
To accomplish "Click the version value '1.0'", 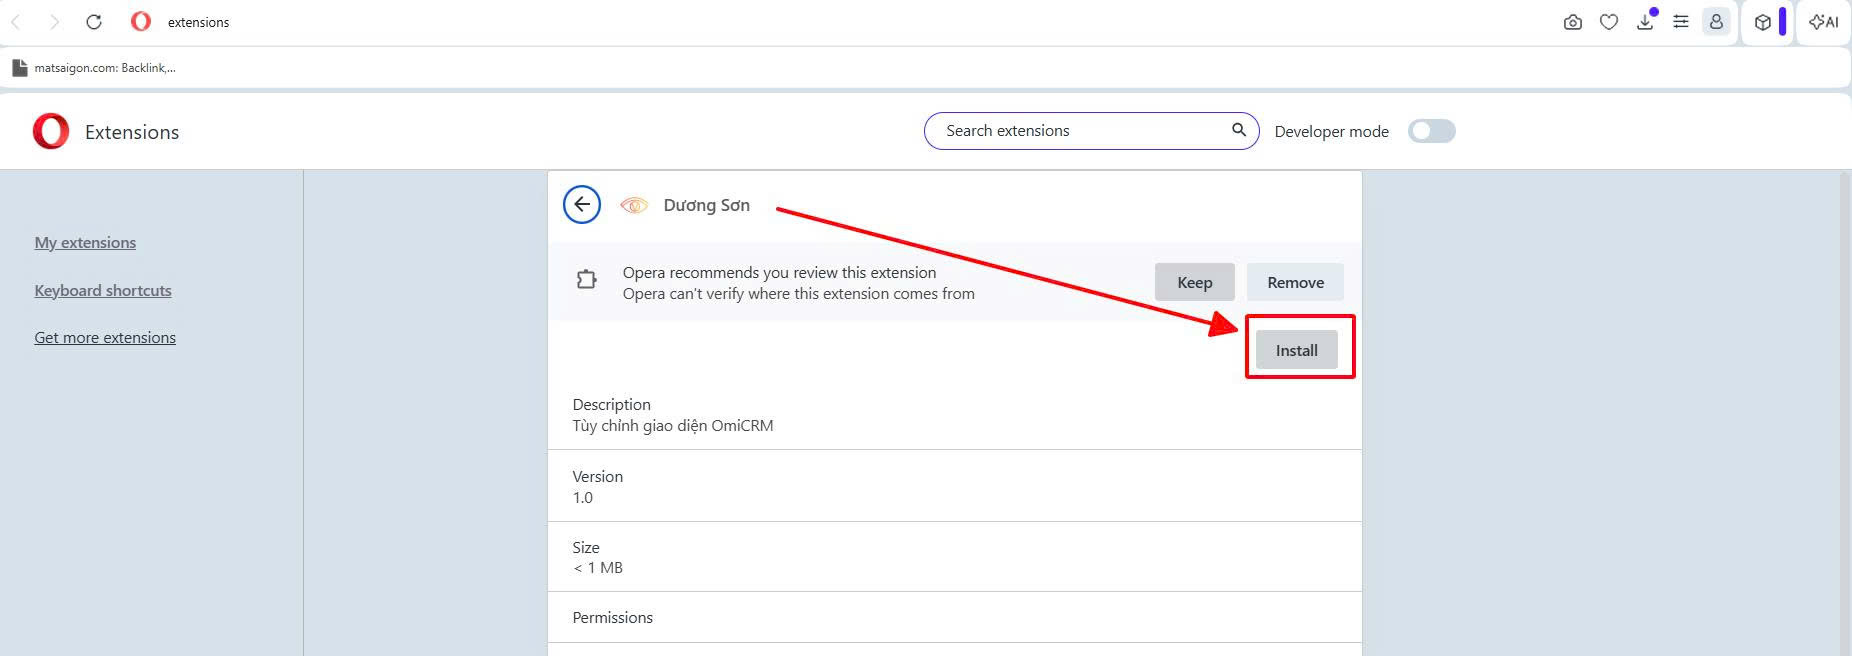I will click(x=583, y=498).
